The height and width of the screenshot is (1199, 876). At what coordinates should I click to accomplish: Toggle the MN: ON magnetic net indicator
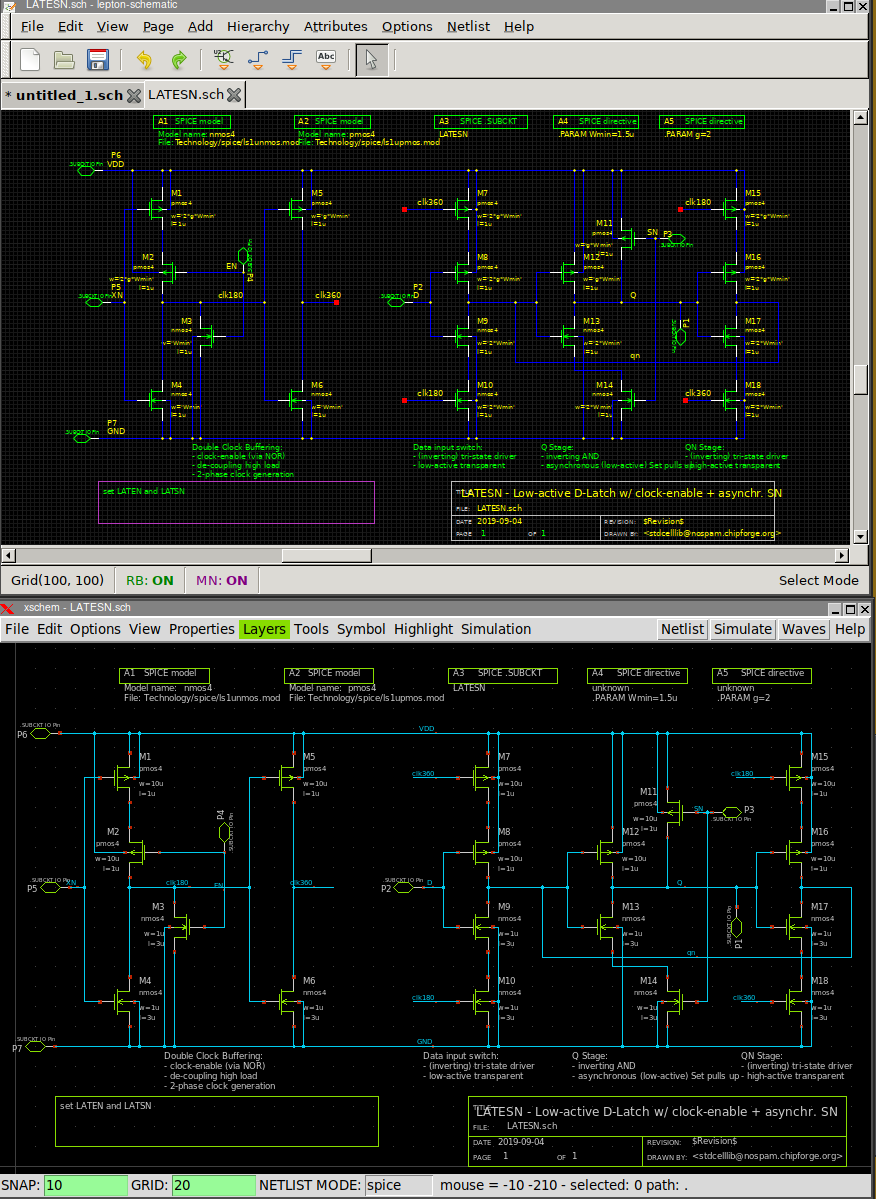click(221, 580)
